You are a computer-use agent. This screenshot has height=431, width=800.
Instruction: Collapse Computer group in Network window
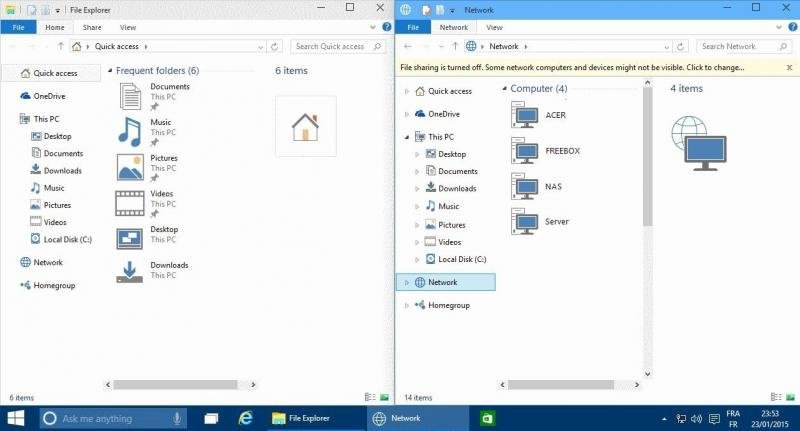coord(504,88)
